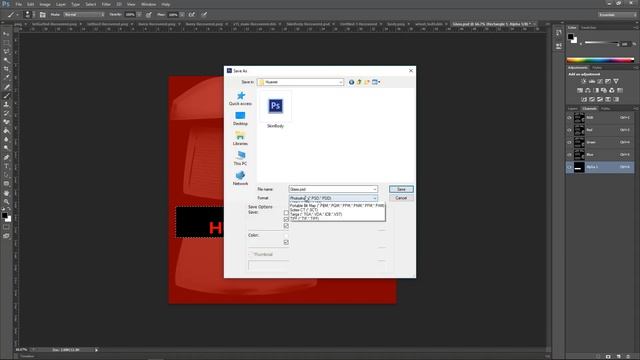Click Cancel button in Save As dialog
The image size is (640, 360).
401,198
